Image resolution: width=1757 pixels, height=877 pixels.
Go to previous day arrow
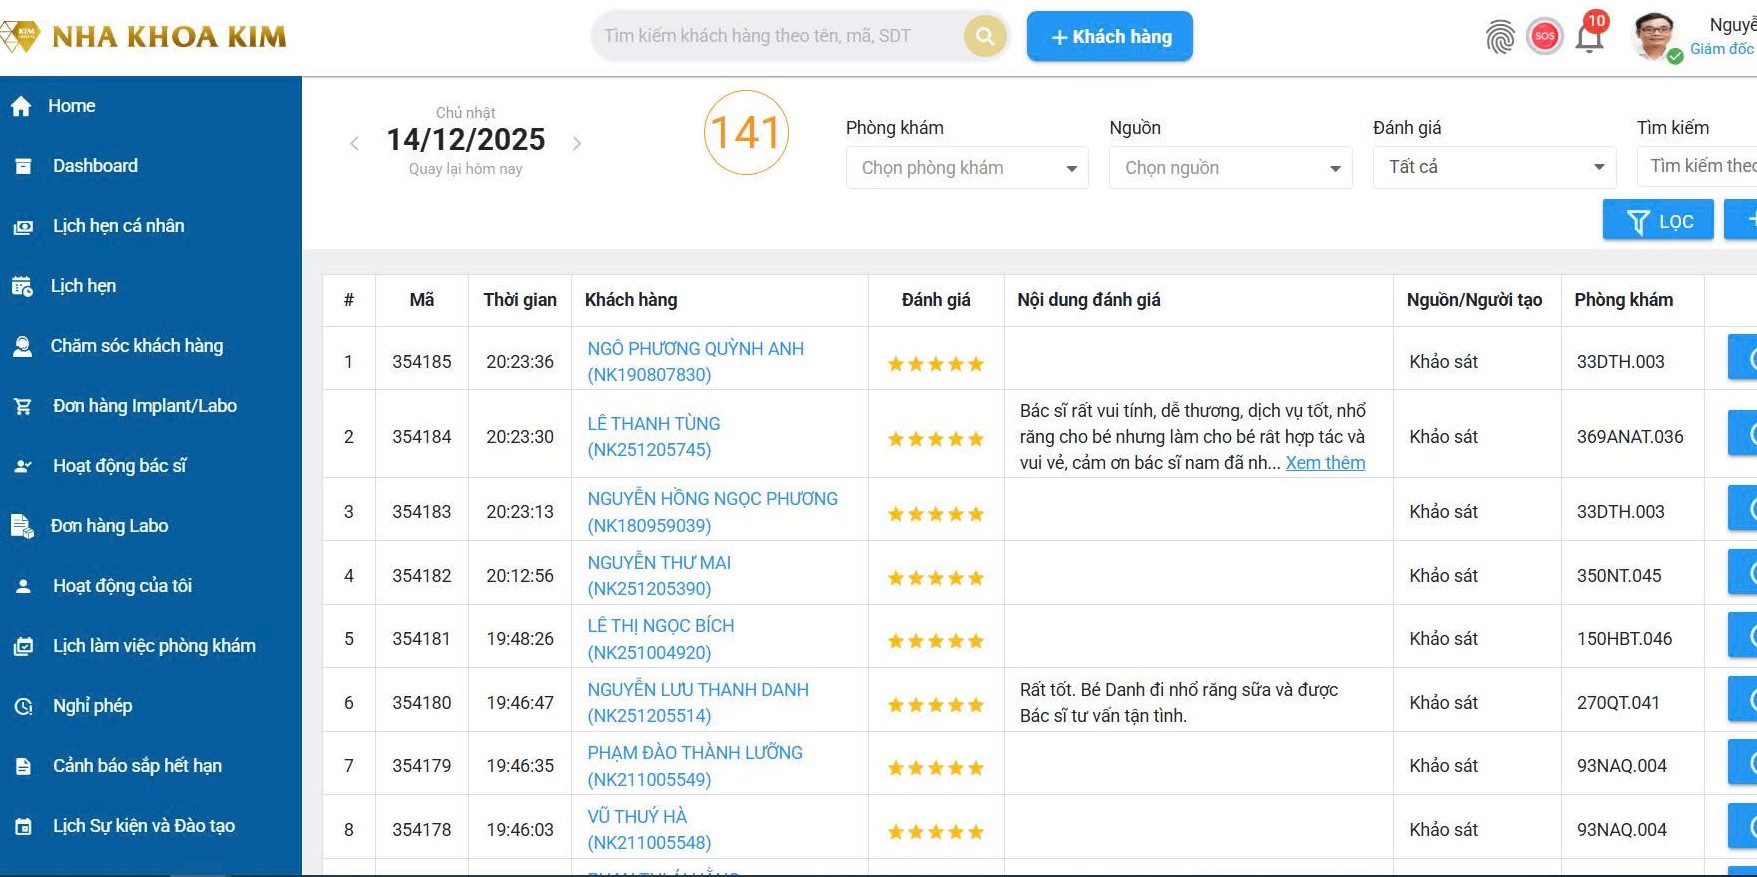354,143
